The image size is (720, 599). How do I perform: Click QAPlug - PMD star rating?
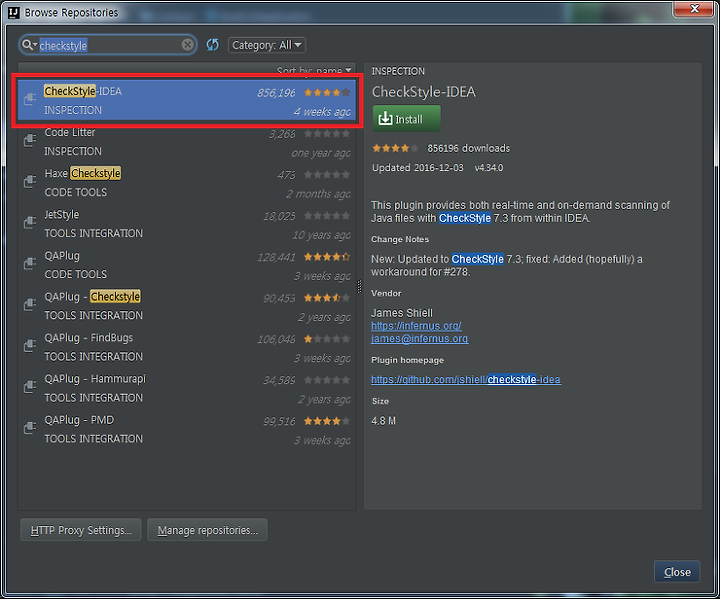[327, 421]
